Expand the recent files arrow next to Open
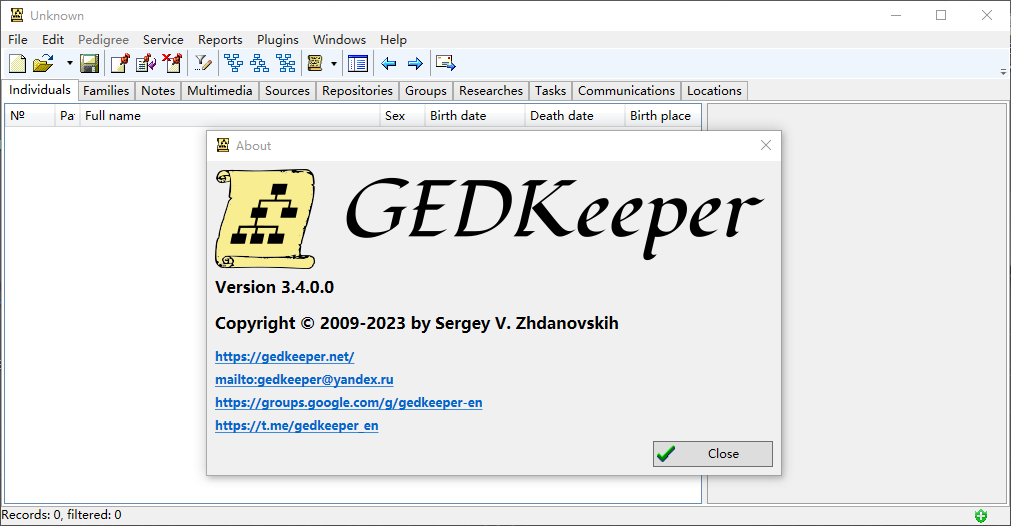The width and height of the screenshot is (1011, 526). pos(69,63)
